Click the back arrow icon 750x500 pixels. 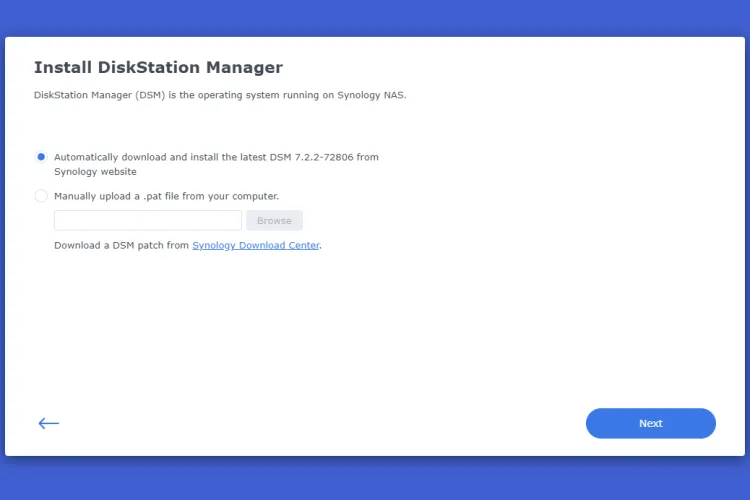(49, 423)
